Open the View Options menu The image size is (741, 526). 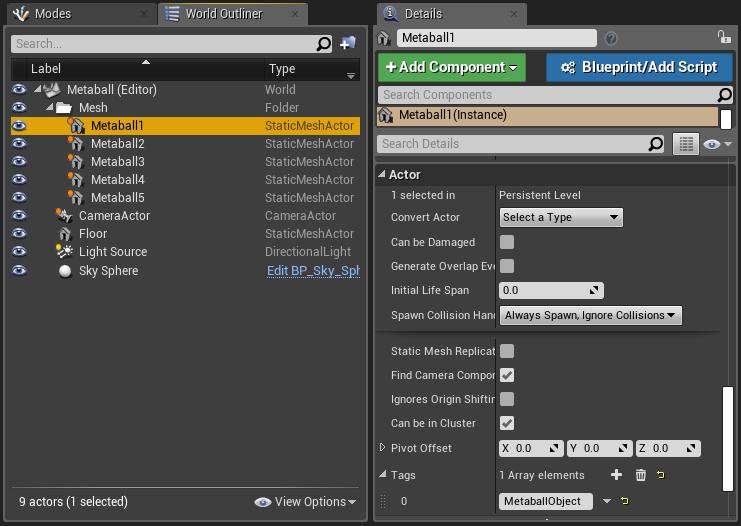305,501
